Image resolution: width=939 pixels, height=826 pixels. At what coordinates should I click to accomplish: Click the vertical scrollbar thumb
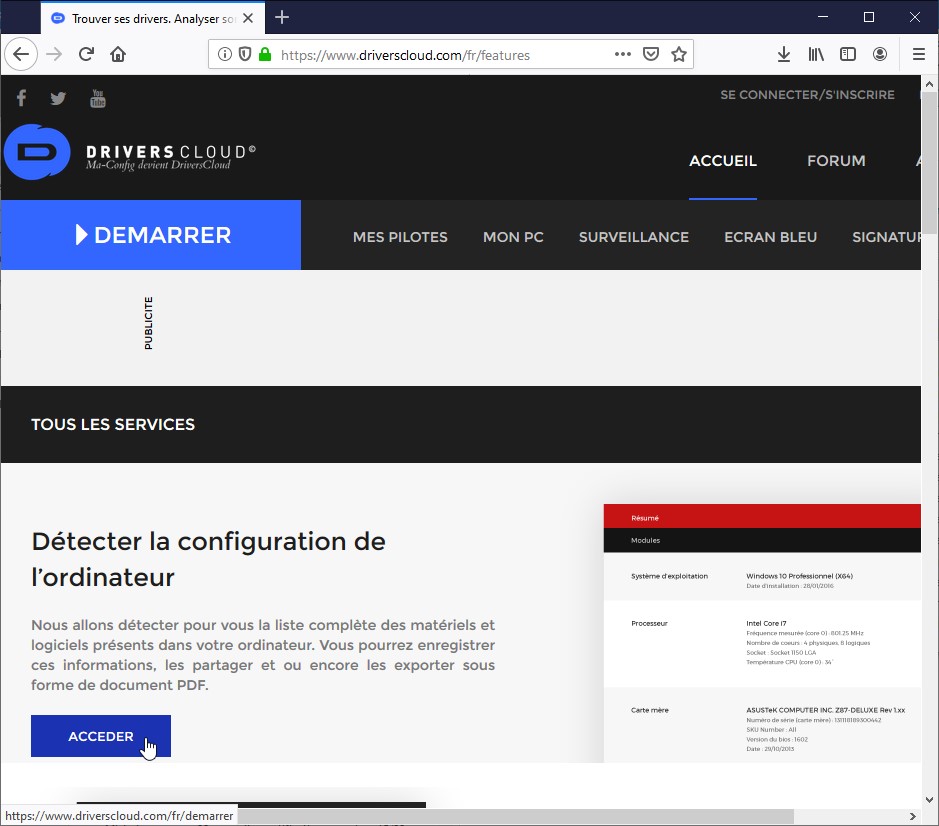(929, 163)
